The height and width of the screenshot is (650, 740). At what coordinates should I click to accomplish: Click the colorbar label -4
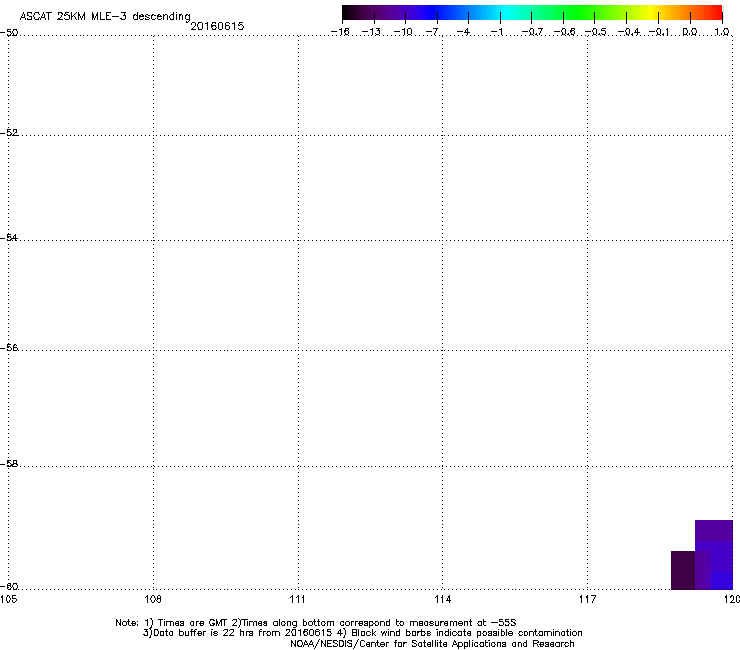tap(464, 32)
